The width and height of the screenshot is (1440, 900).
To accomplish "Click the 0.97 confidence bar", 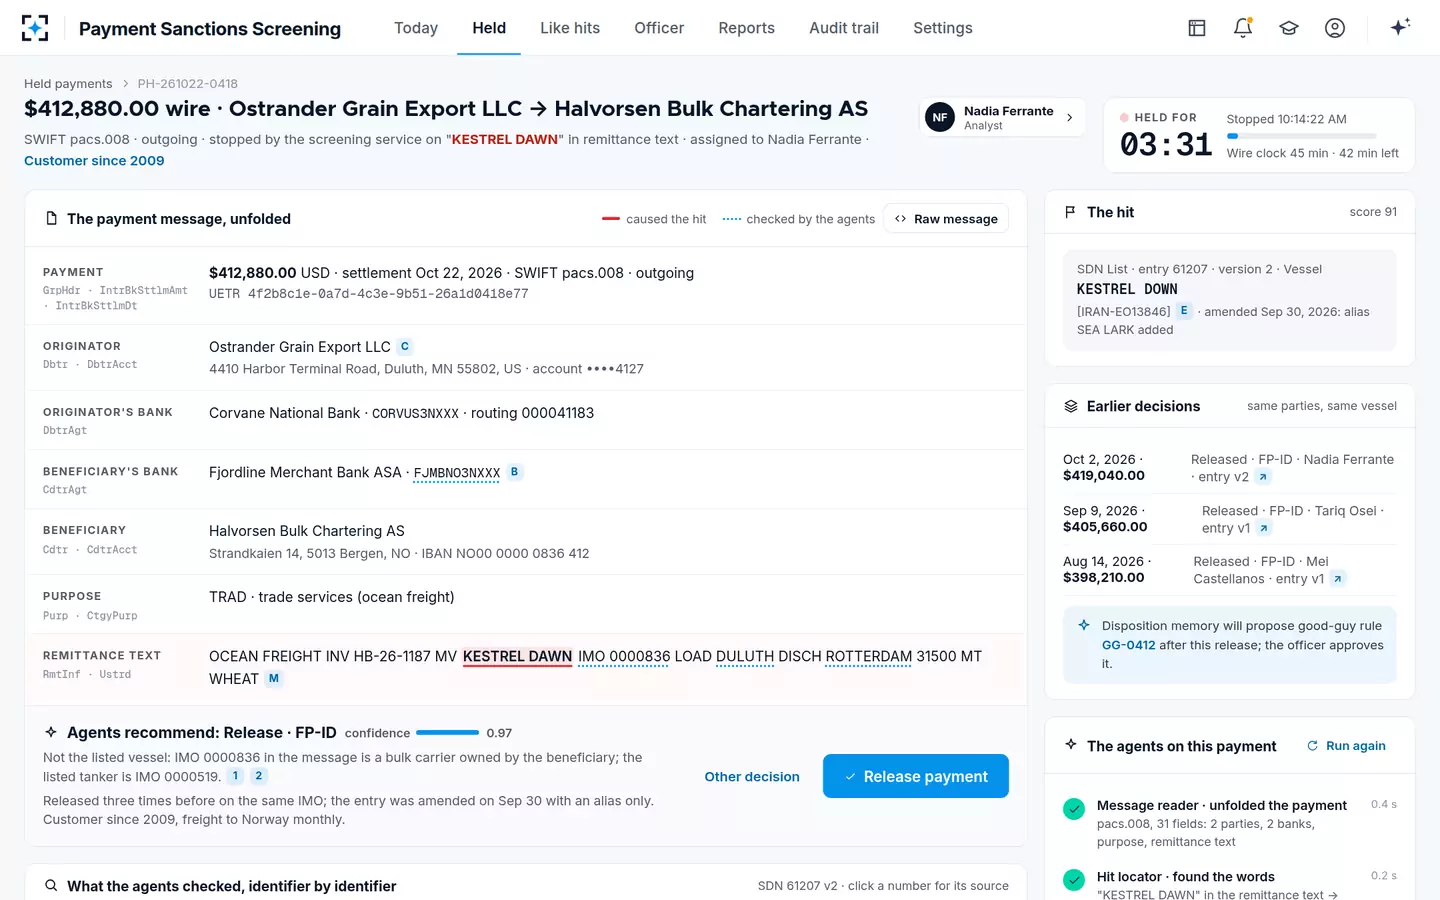I will 447,733.
